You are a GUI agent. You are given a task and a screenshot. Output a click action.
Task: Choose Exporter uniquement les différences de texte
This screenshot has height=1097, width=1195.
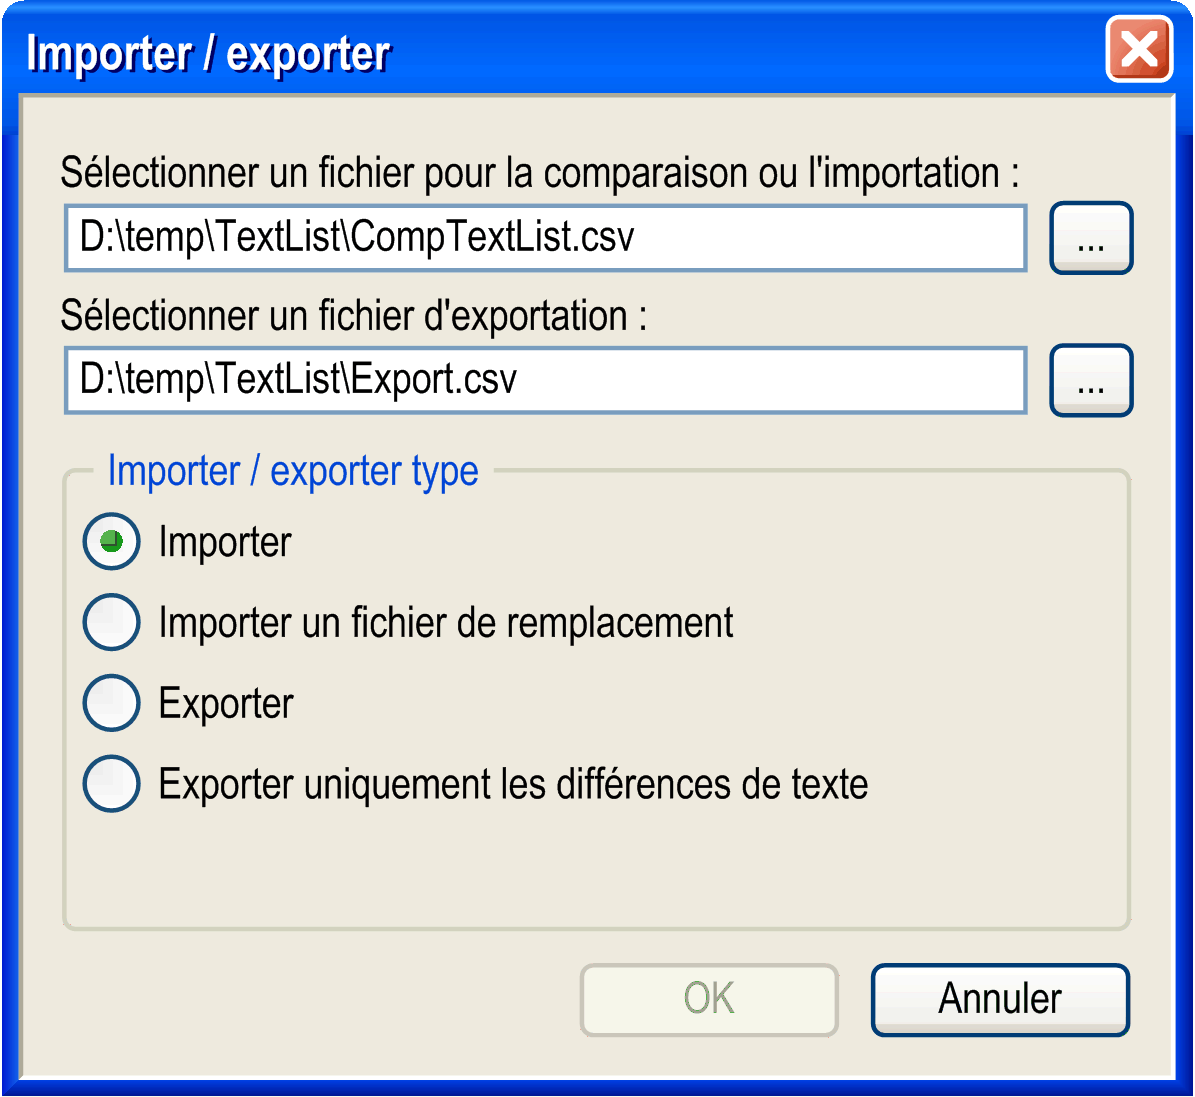pos(111,784)
